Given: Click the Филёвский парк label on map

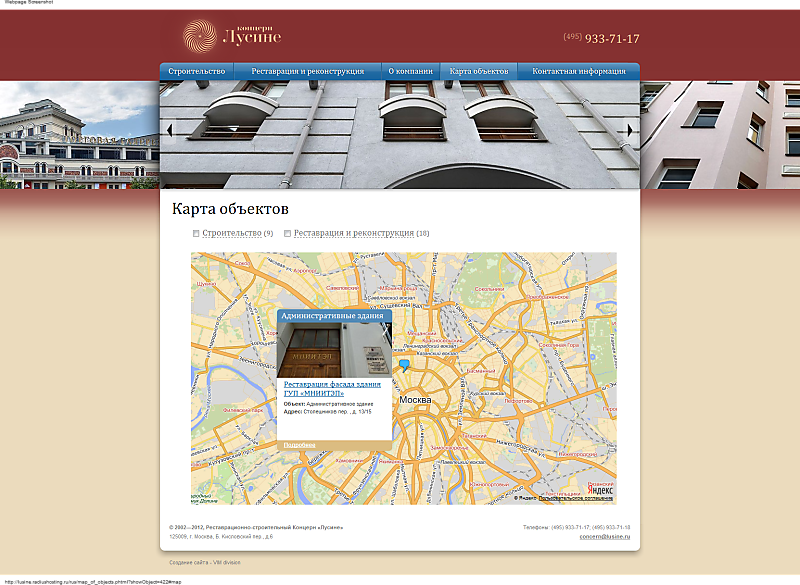Looking at the screenshot, I should tap(243, 410).
